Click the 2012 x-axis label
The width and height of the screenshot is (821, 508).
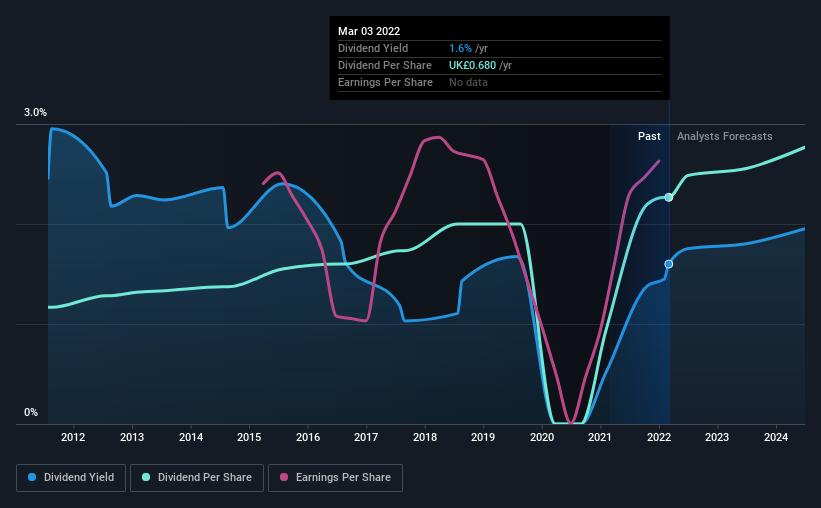pos(73,437)
